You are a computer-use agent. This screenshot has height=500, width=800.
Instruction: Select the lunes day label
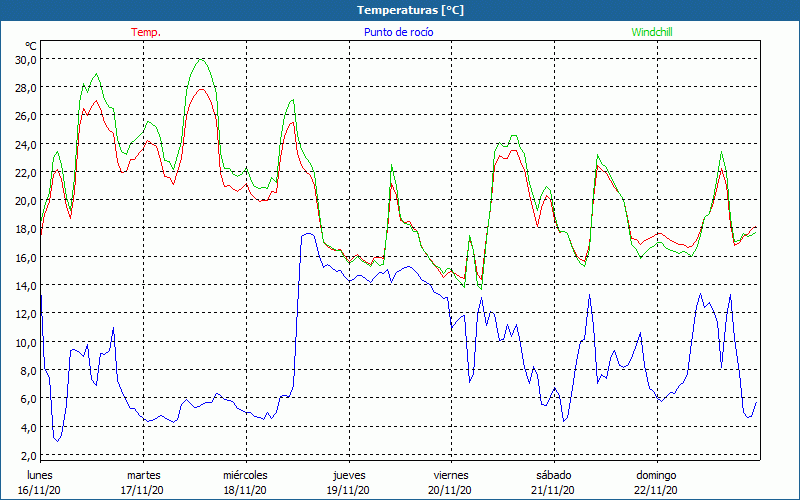(x=40, y=475)
